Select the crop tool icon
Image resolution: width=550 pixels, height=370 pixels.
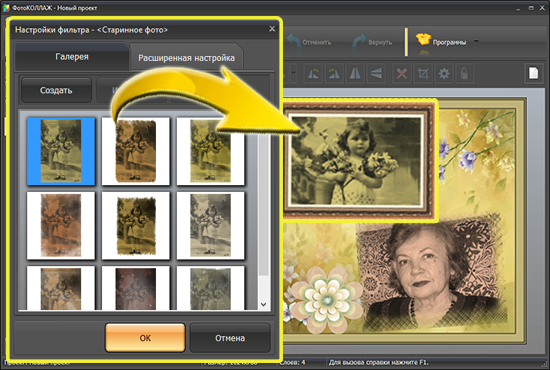[x=423, y=74]
